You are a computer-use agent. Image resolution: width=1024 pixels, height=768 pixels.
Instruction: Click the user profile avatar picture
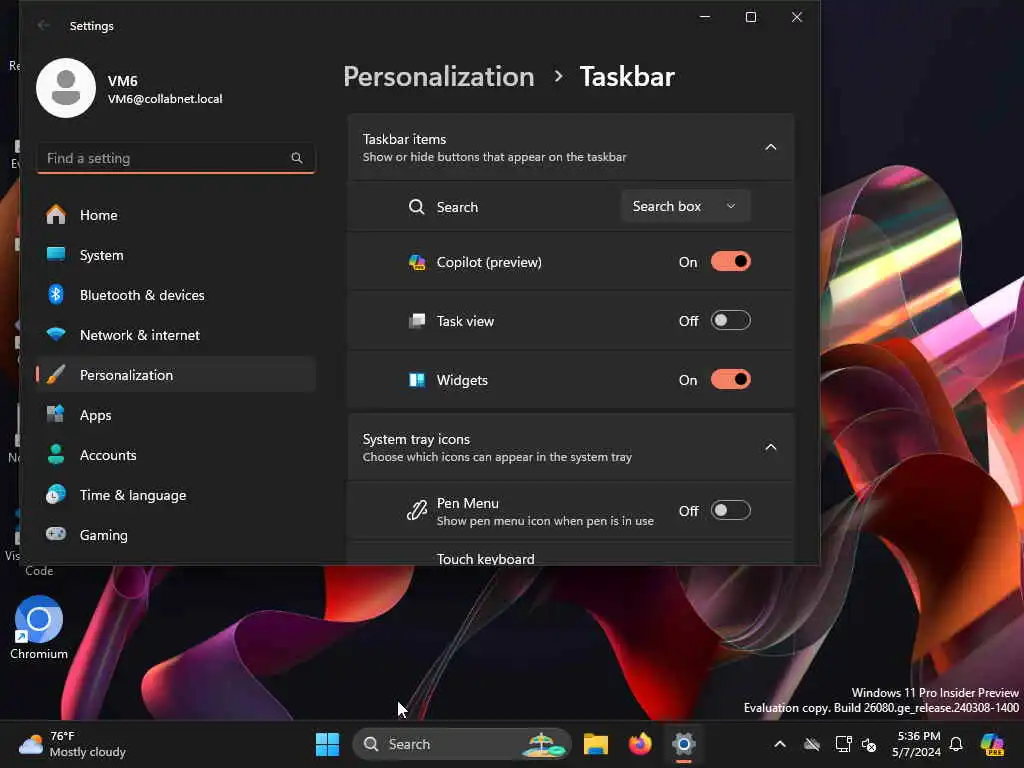pyautogui.click(x=66, y=88)
